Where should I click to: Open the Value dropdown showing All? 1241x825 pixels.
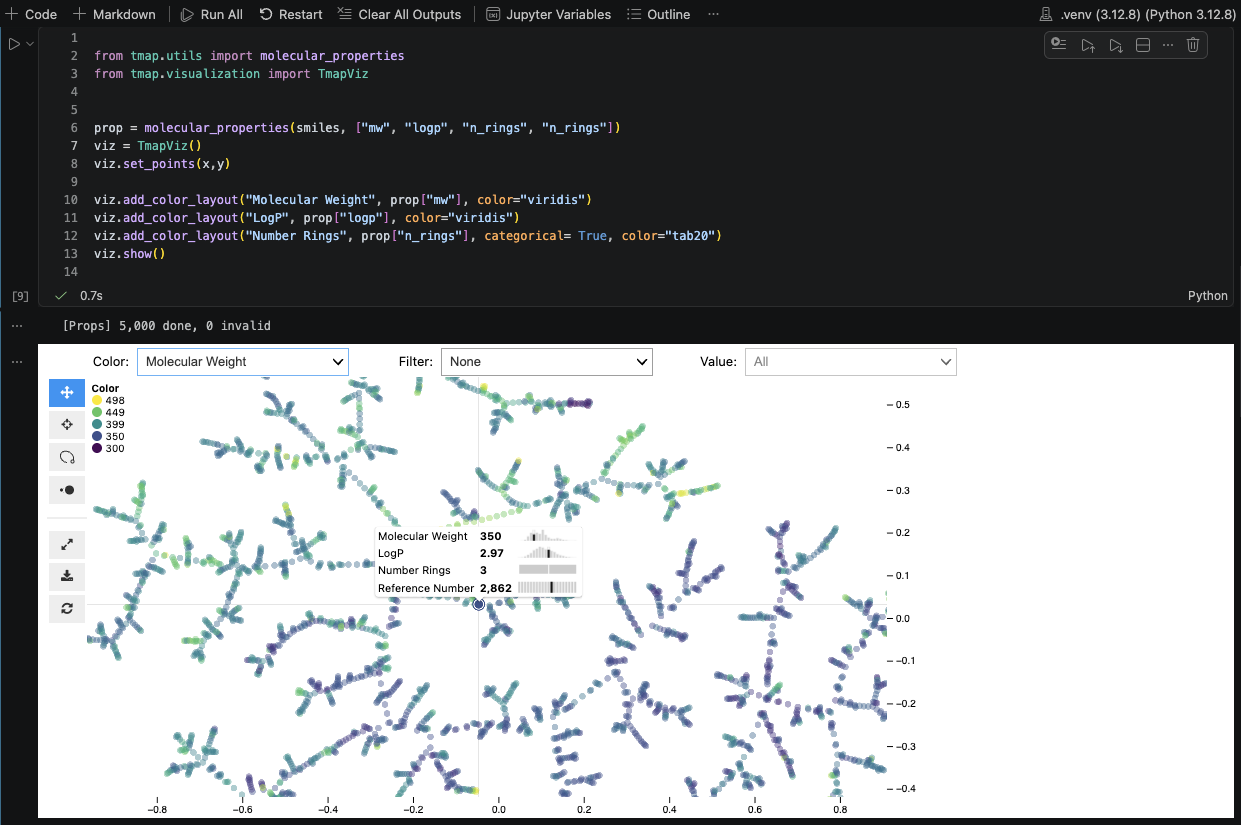(x=851, y=362)
